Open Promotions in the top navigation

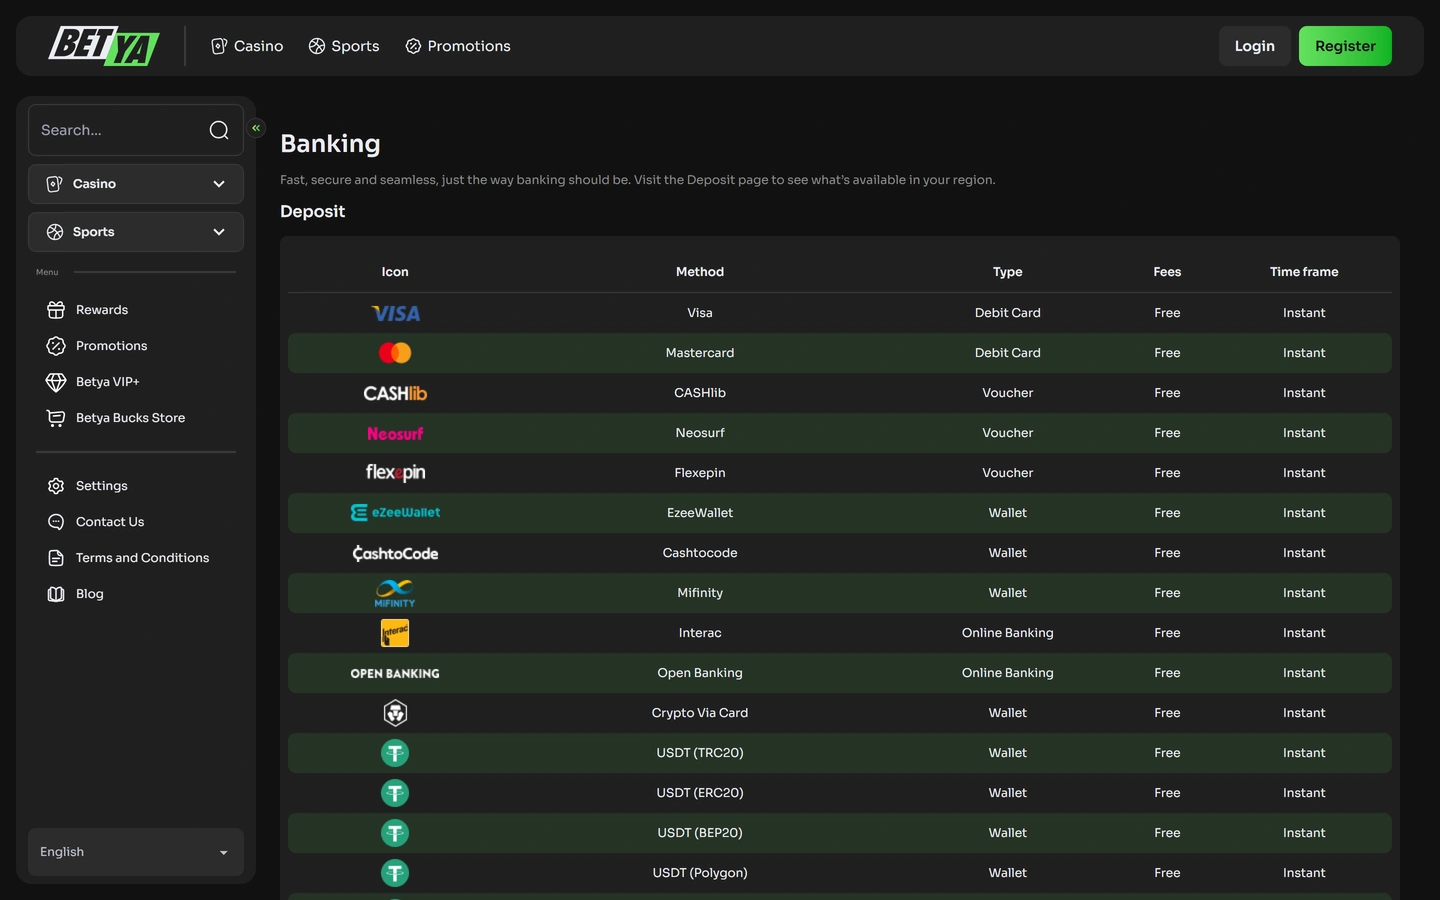pos(458,46)
